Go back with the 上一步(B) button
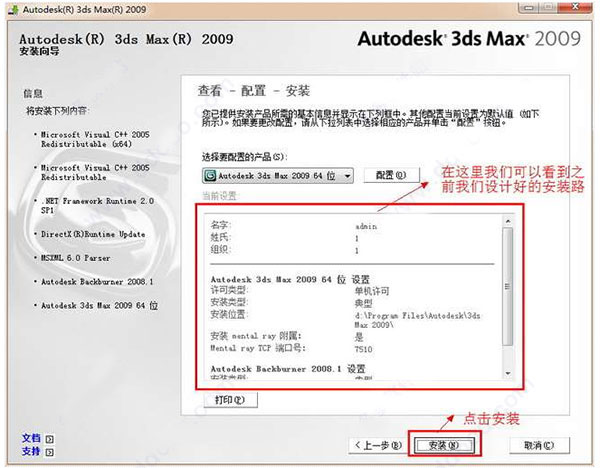Image resolution: width=600 pixels, height=468 pixels. pyautogui.click(x=378, y=445)
